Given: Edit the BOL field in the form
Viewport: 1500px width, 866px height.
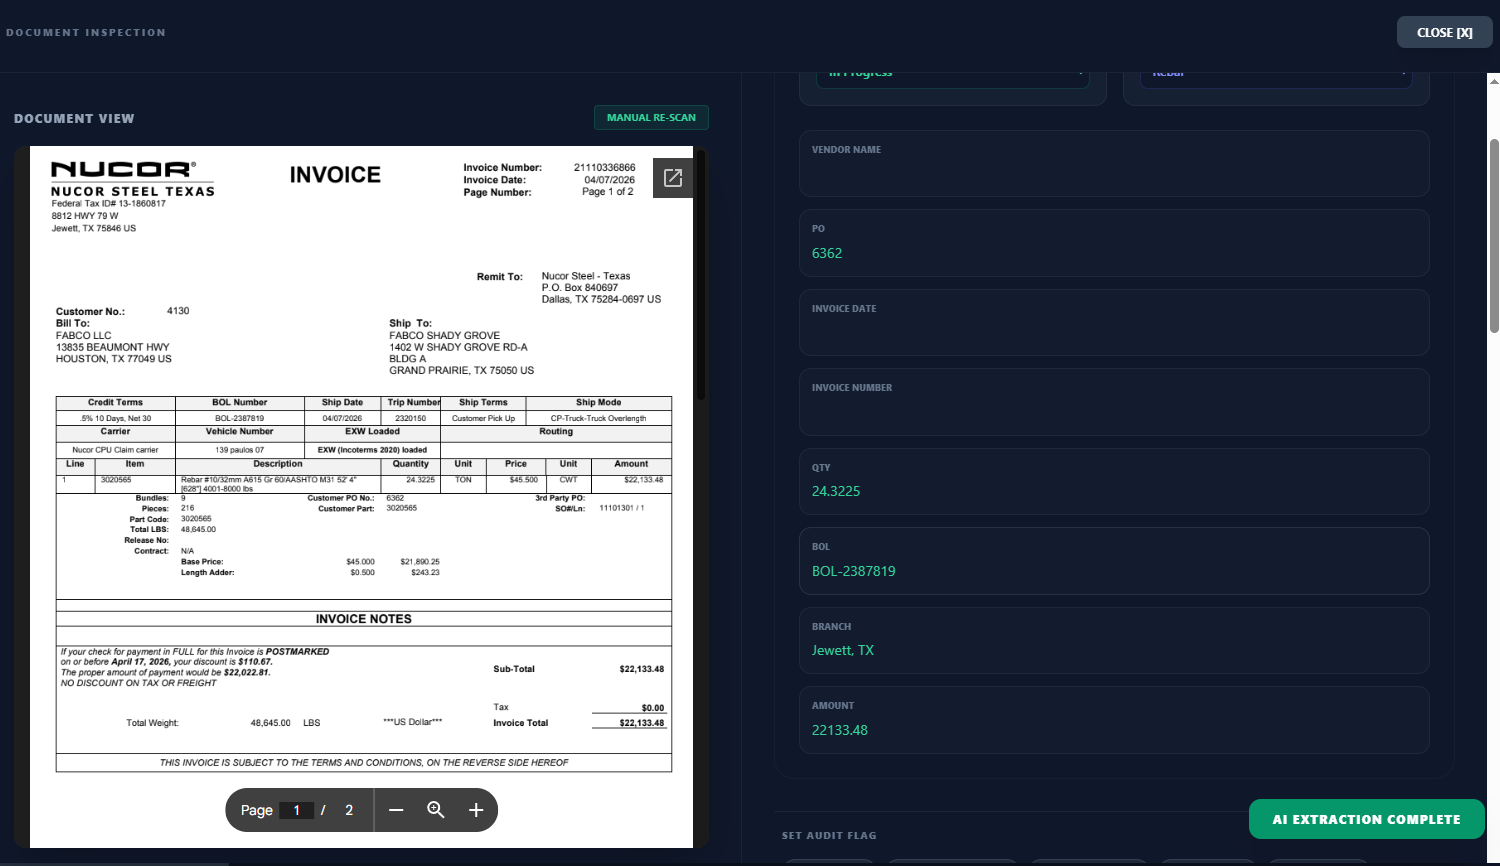Looking at the screenshot, I should click(x=1114, y=561).
